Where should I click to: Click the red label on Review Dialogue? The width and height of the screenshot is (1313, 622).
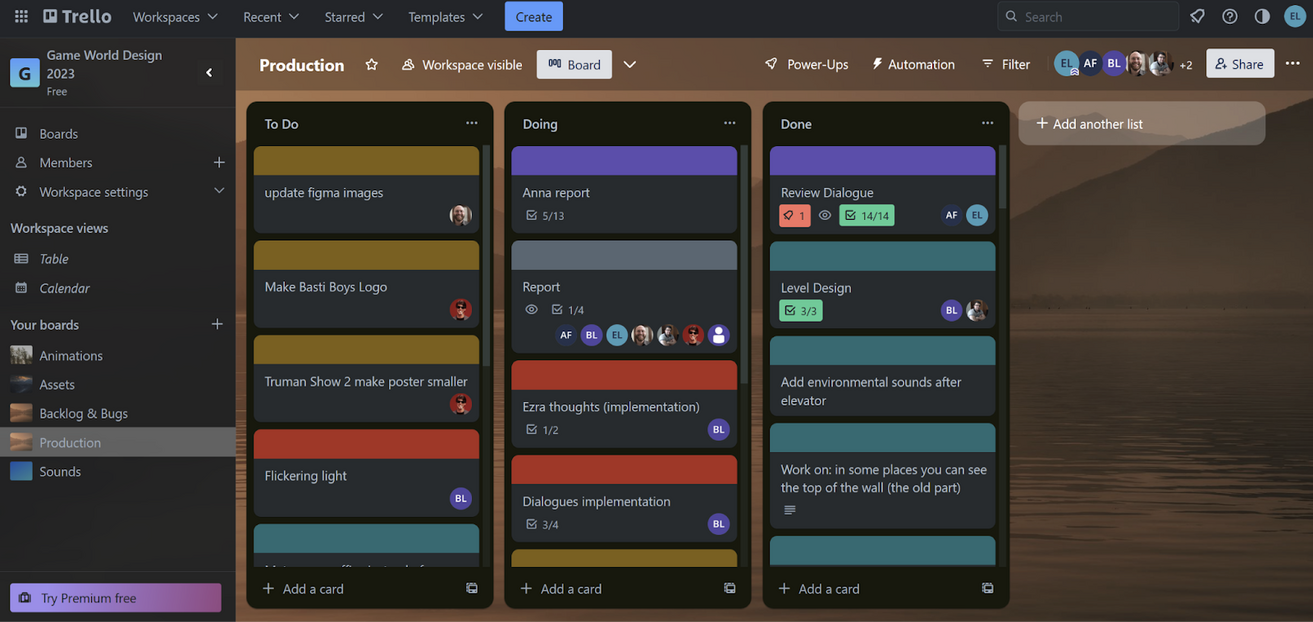[x=794, y=215]
